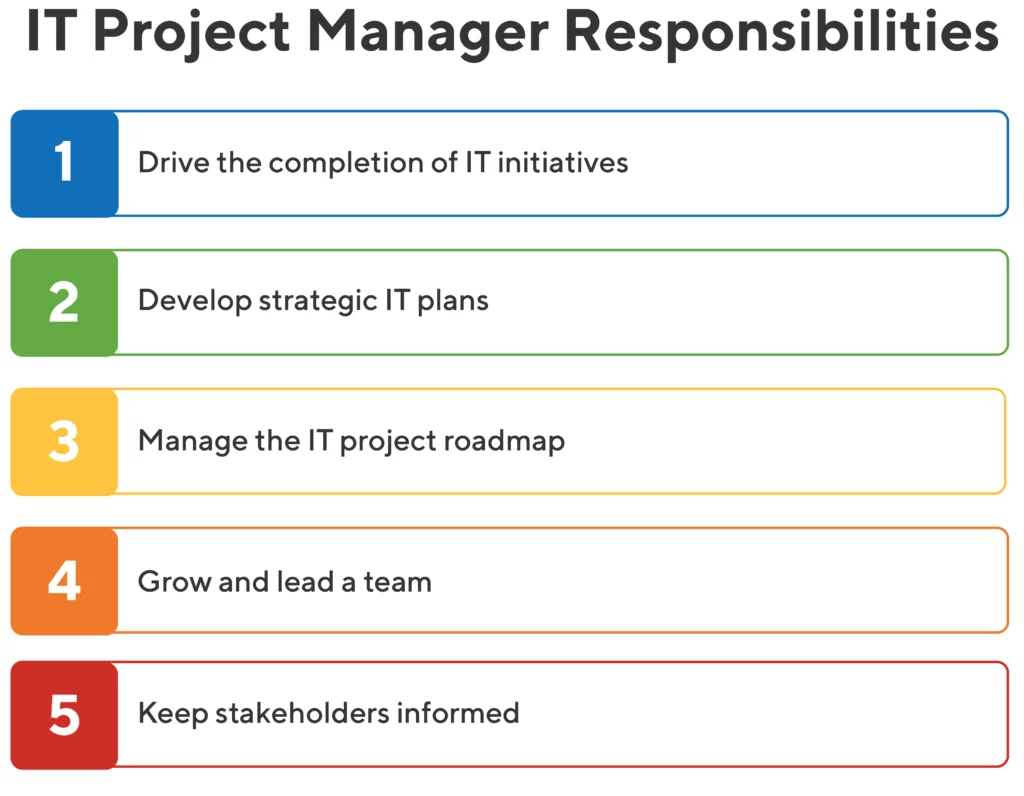The image size is (1024, 796).
Task: Click the word 'IT' in the title
Action: (x=52, y=30)
